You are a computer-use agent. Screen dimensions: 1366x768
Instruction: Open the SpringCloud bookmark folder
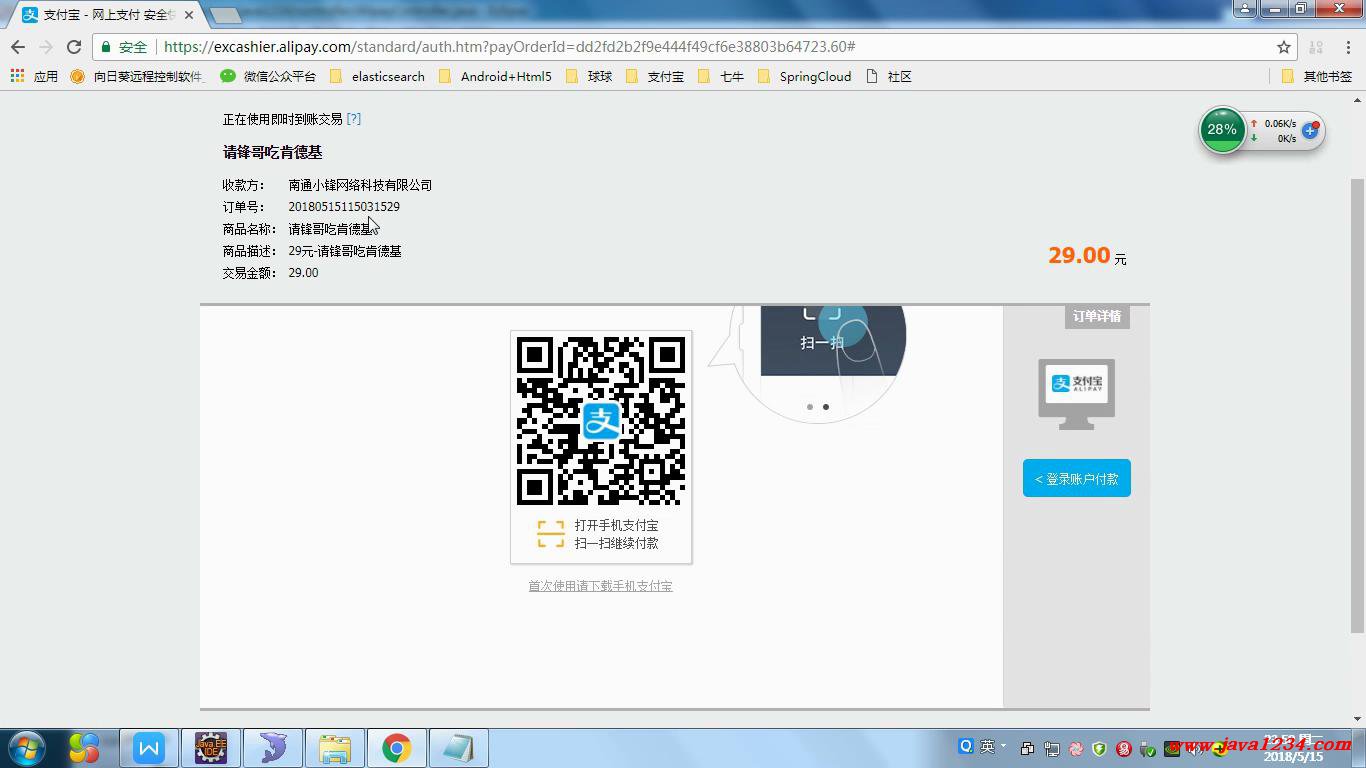[805, 76]
